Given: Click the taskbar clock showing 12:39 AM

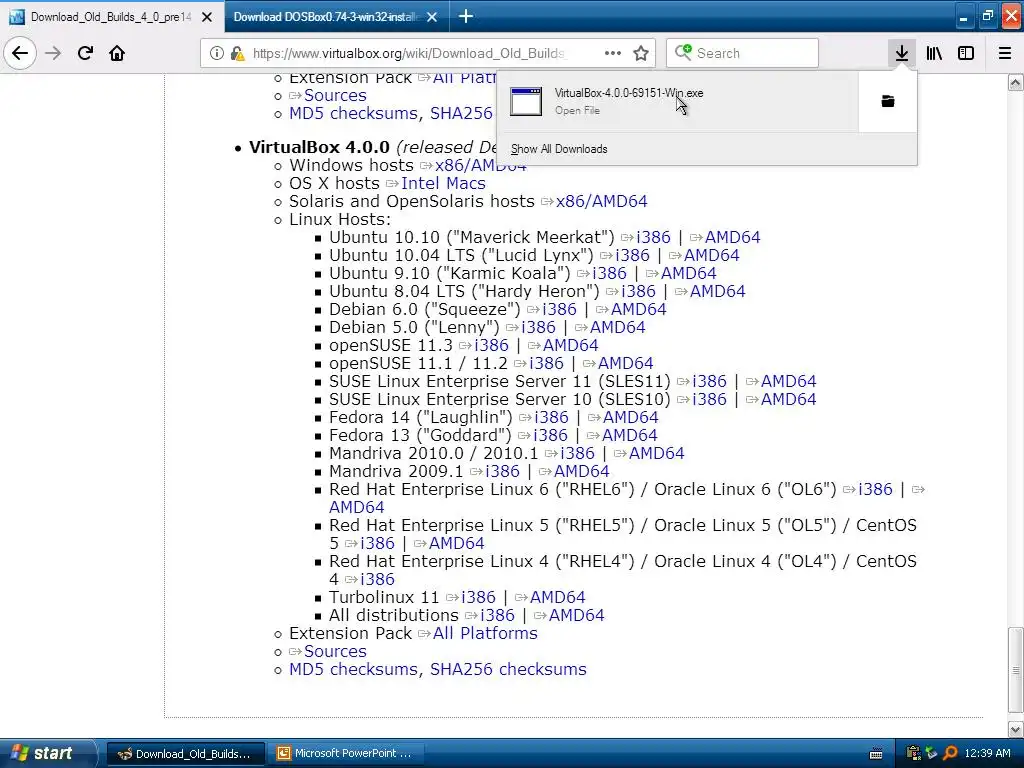Looking at the screenshot, I should pos(987,753).
